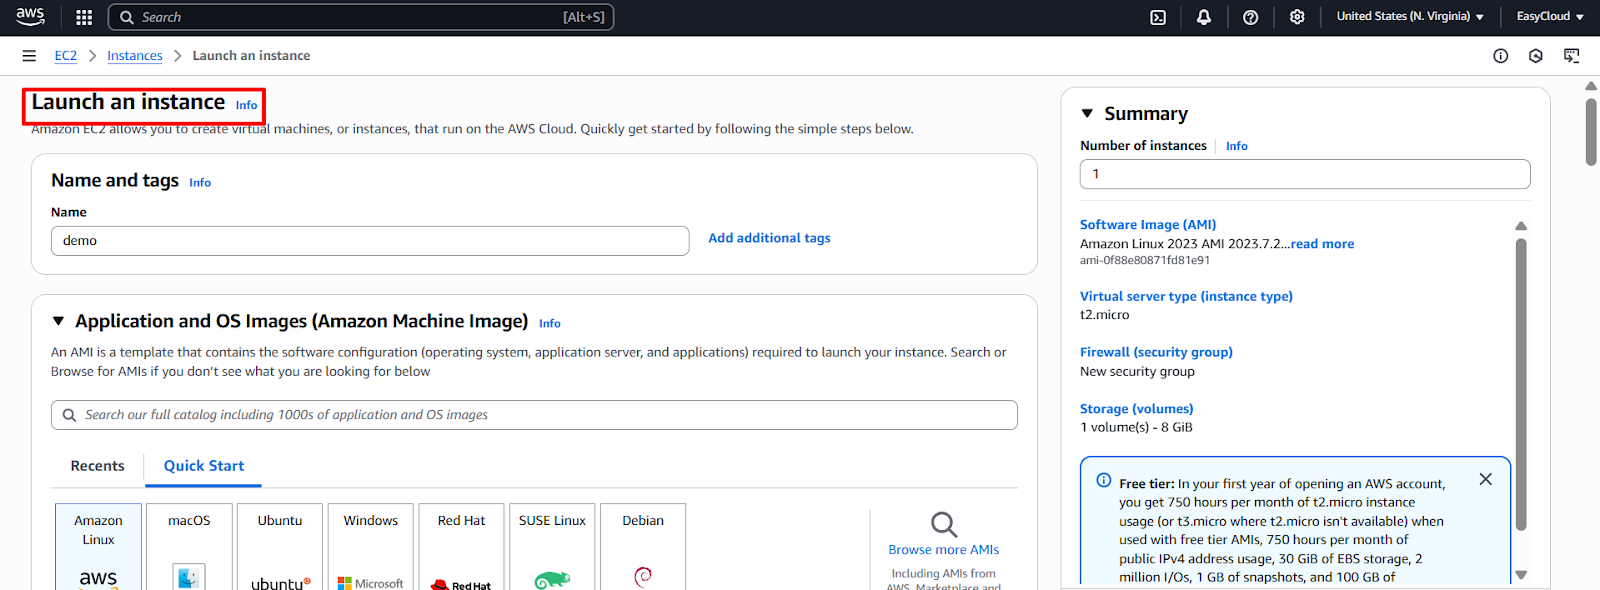Select the Debian AMI tile

pyautogui.click(x=643, y=547)
